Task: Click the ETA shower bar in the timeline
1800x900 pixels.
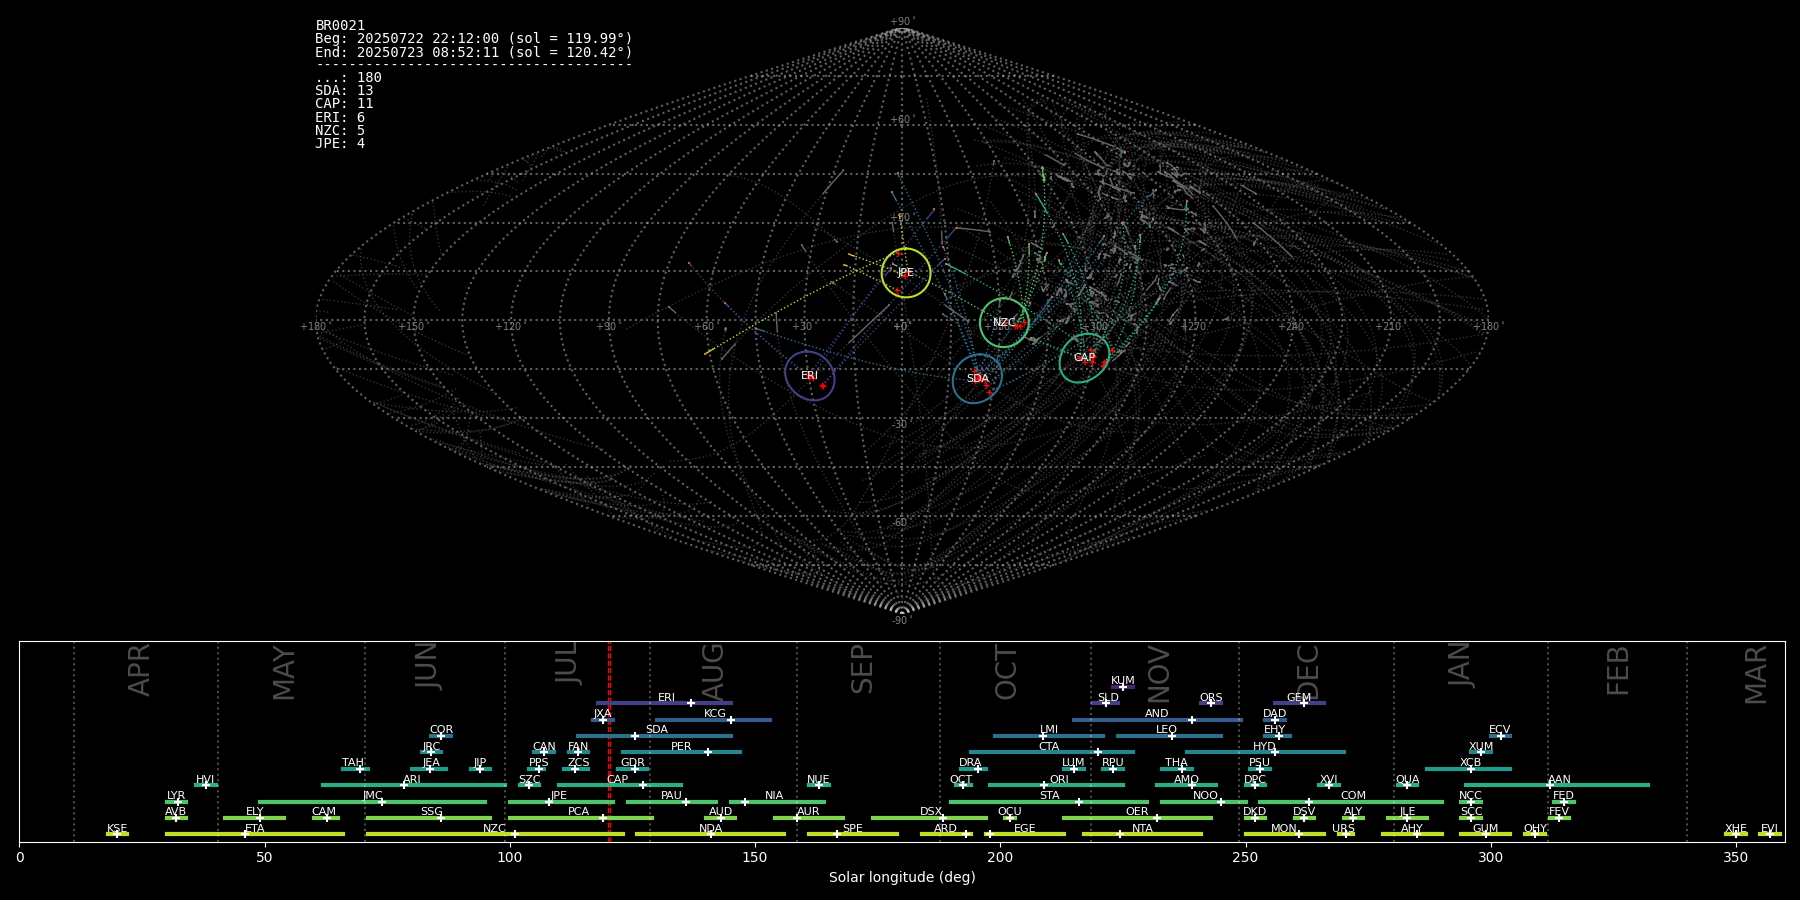Action: (255, 834)
